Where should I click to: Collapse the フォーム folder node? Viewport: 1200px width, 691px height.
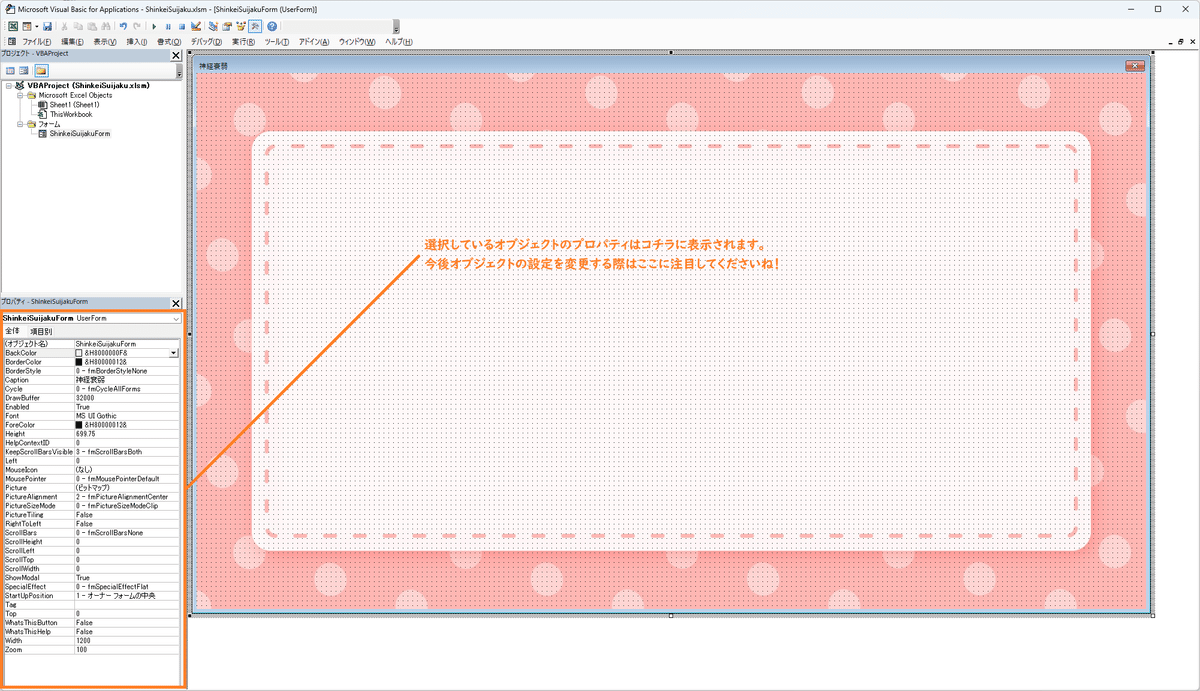pos(19,124)
